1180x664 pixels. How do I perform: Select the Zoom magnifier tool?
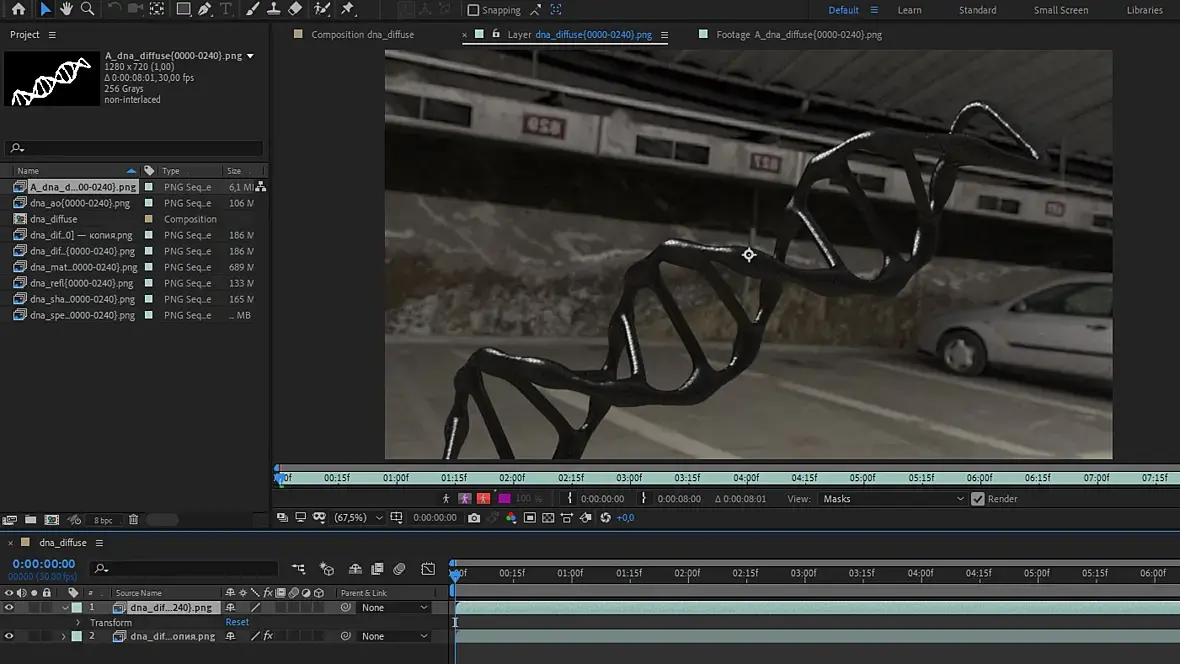pyautogui.click(x=87, y=9)
